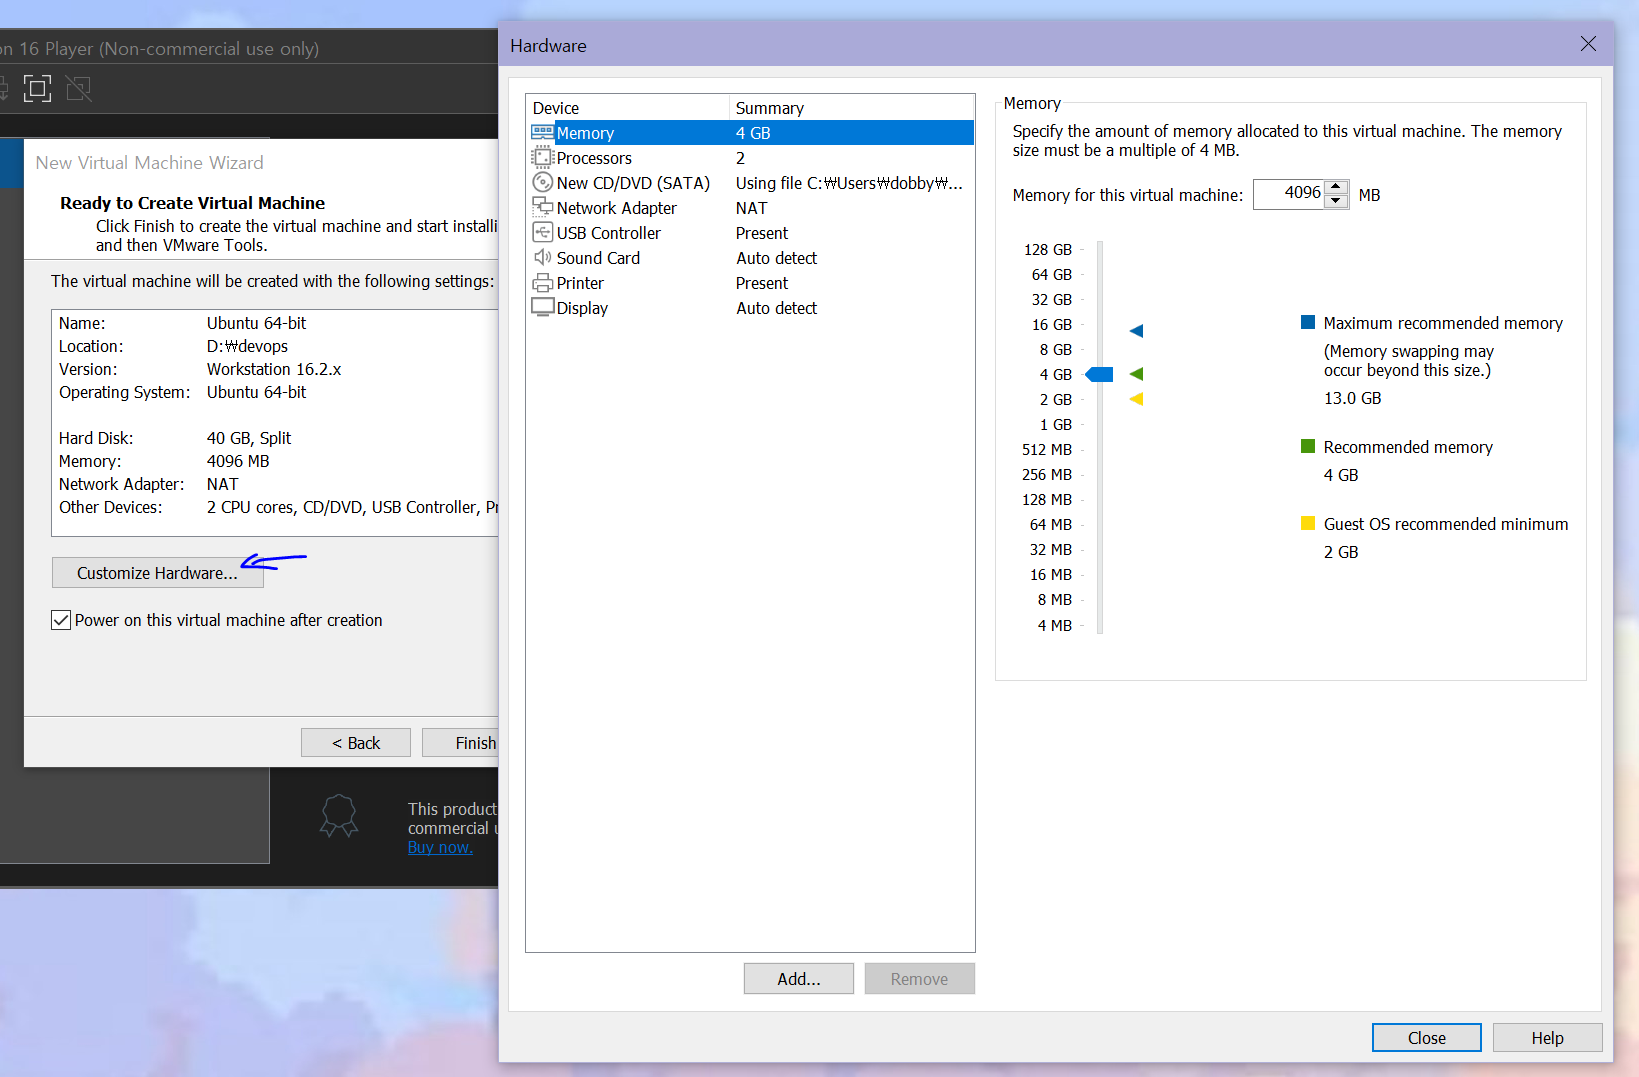The width and height of the screenshot is (1639, 1077).
Task: Click the 2 GB label on memory scale
Action: point(1056,399)
